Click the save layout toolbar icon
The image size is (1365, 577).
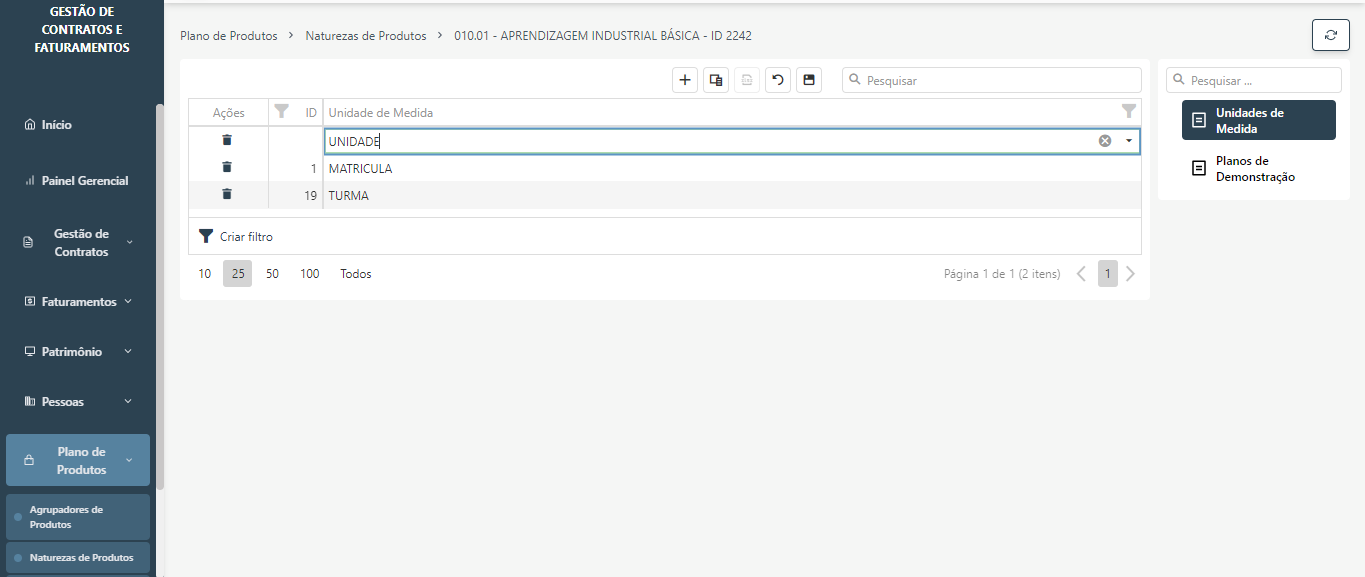point(809,80)
